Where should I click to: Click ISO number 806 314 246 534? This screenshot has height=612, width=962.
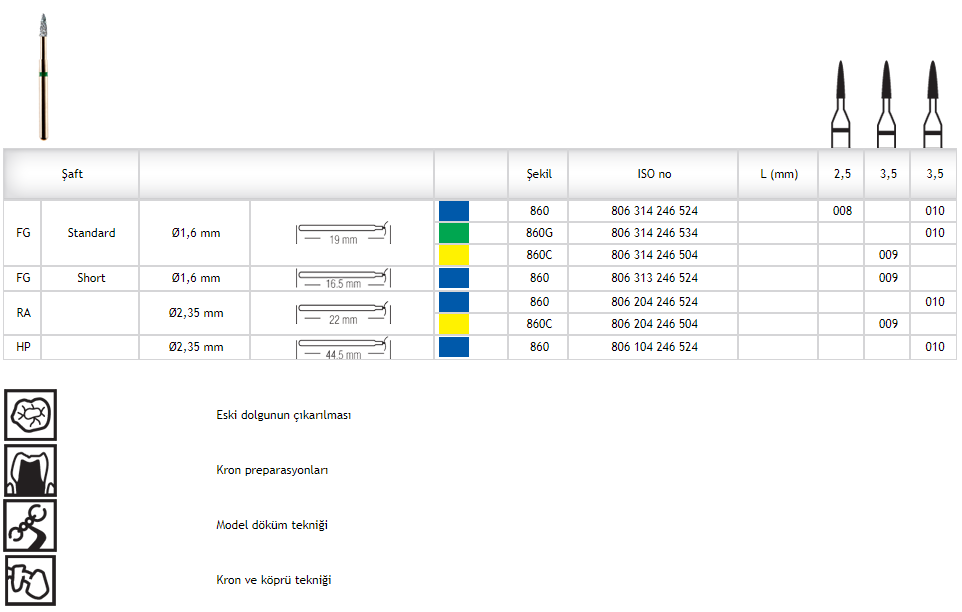point(654,233)
